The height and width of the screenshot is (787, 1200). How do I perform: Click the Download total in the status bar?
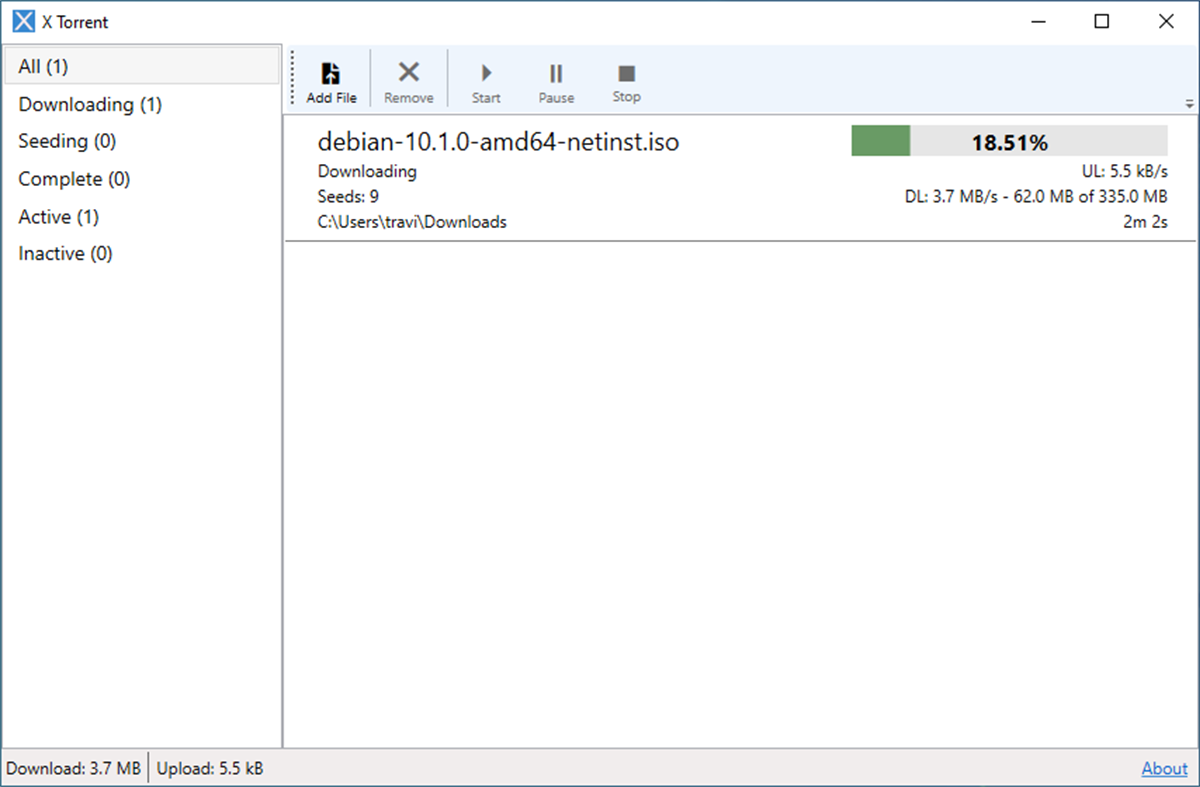73,768
